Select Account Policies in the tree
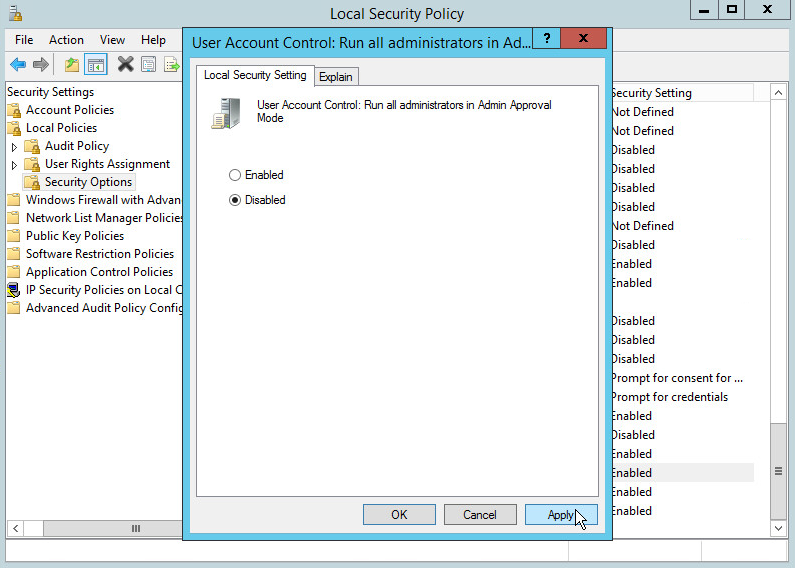 [x=69, y=110]
